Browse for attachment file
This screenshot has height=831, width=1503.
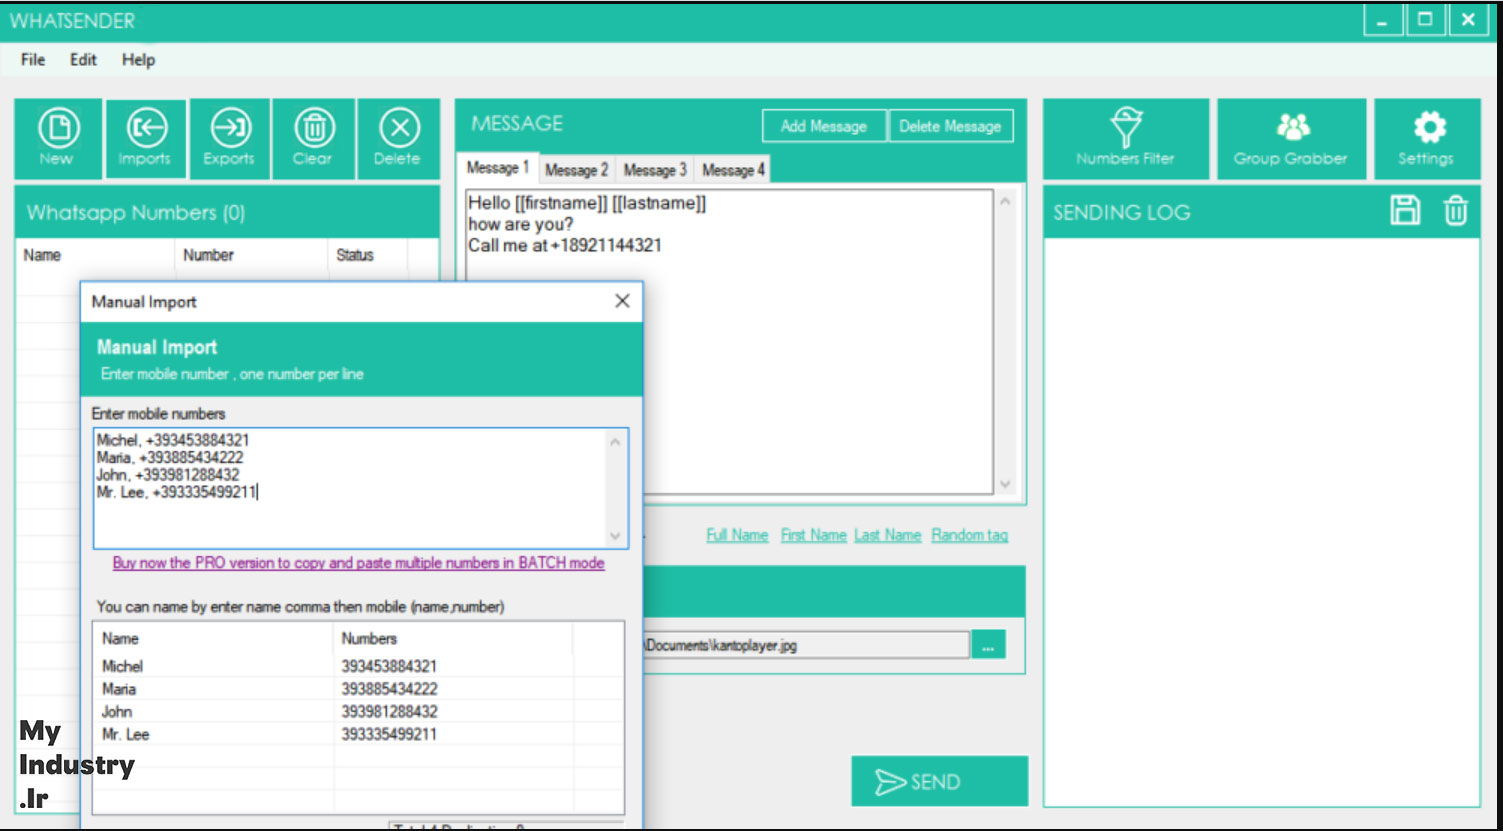tap(988, 646)
